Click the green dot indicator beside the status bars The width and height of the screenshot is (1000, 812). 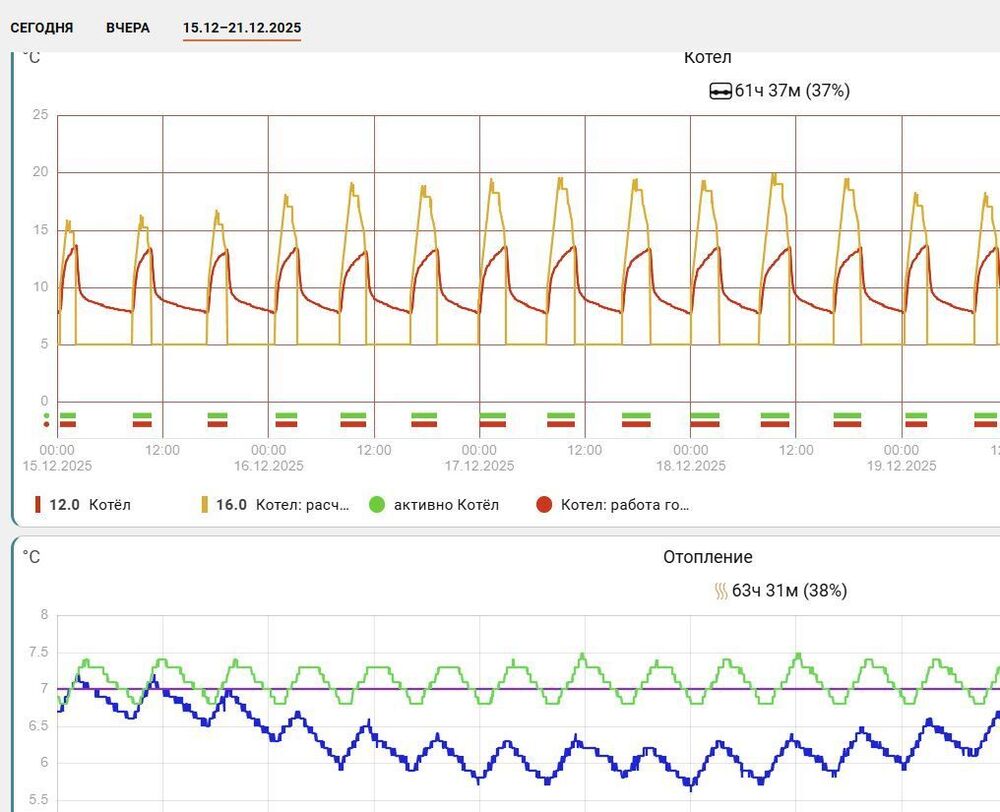(x=46, y=416)
